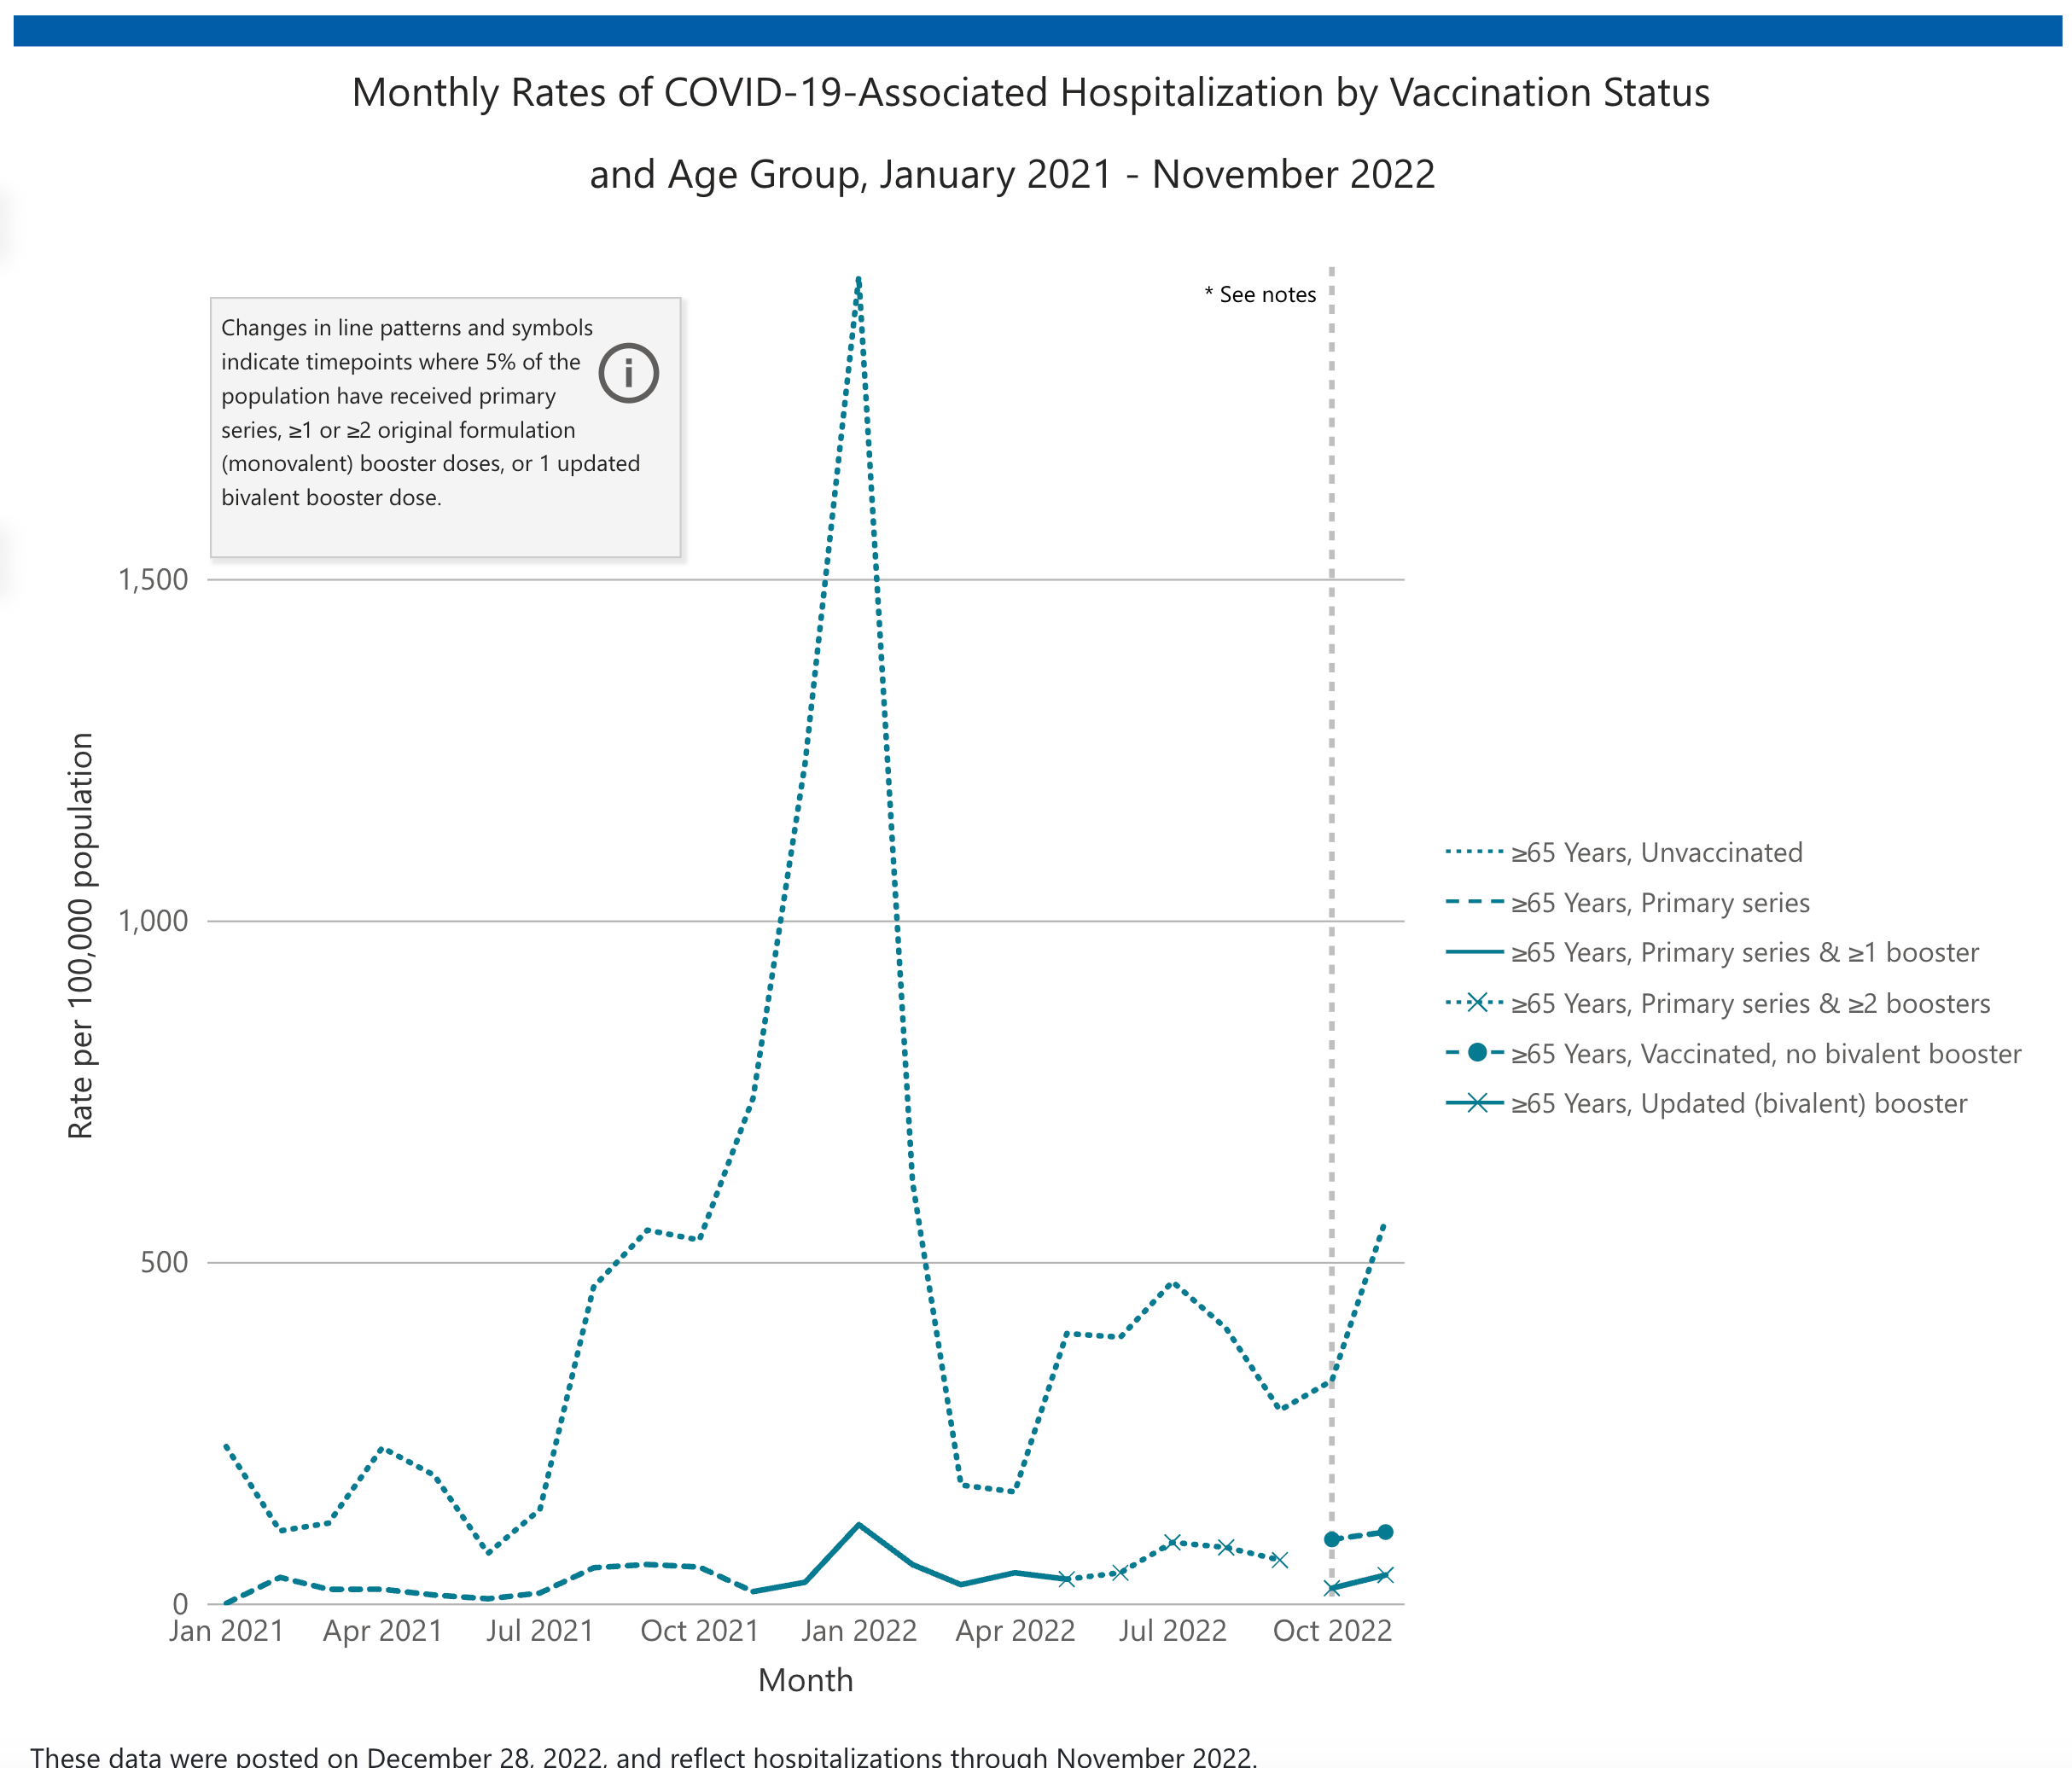Click Oct 2022 bivalent booster X marker
The width and height of the screenshot is (2072, 1768).
pyautogui.click(x=1332, y=1588)
